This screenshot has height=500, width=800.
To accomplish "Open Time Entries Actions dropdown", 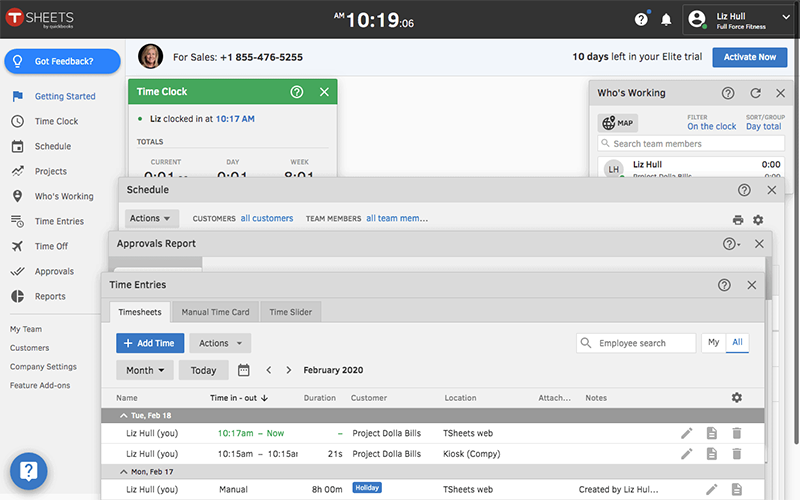I will pos(220,343).
